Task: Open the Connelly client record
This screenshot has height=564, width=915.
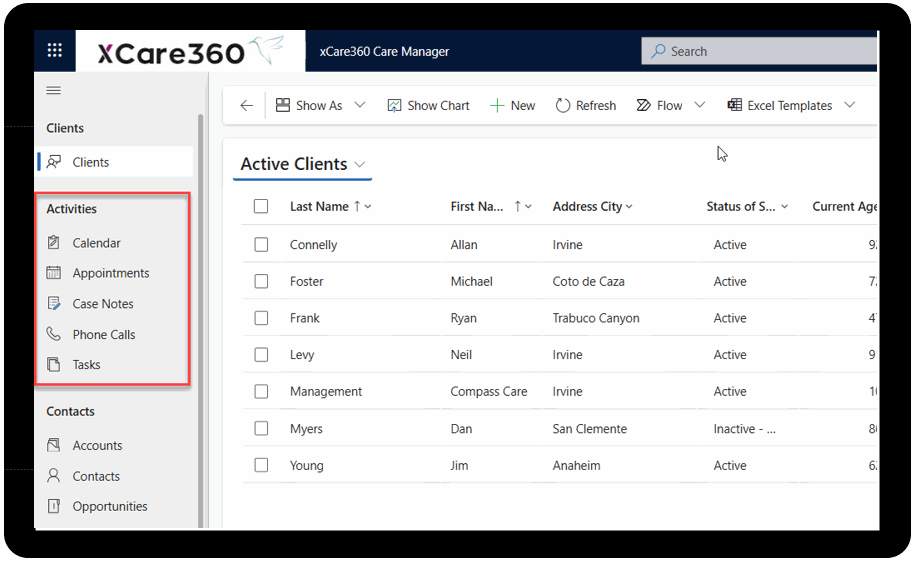Action: pos(313,245)
